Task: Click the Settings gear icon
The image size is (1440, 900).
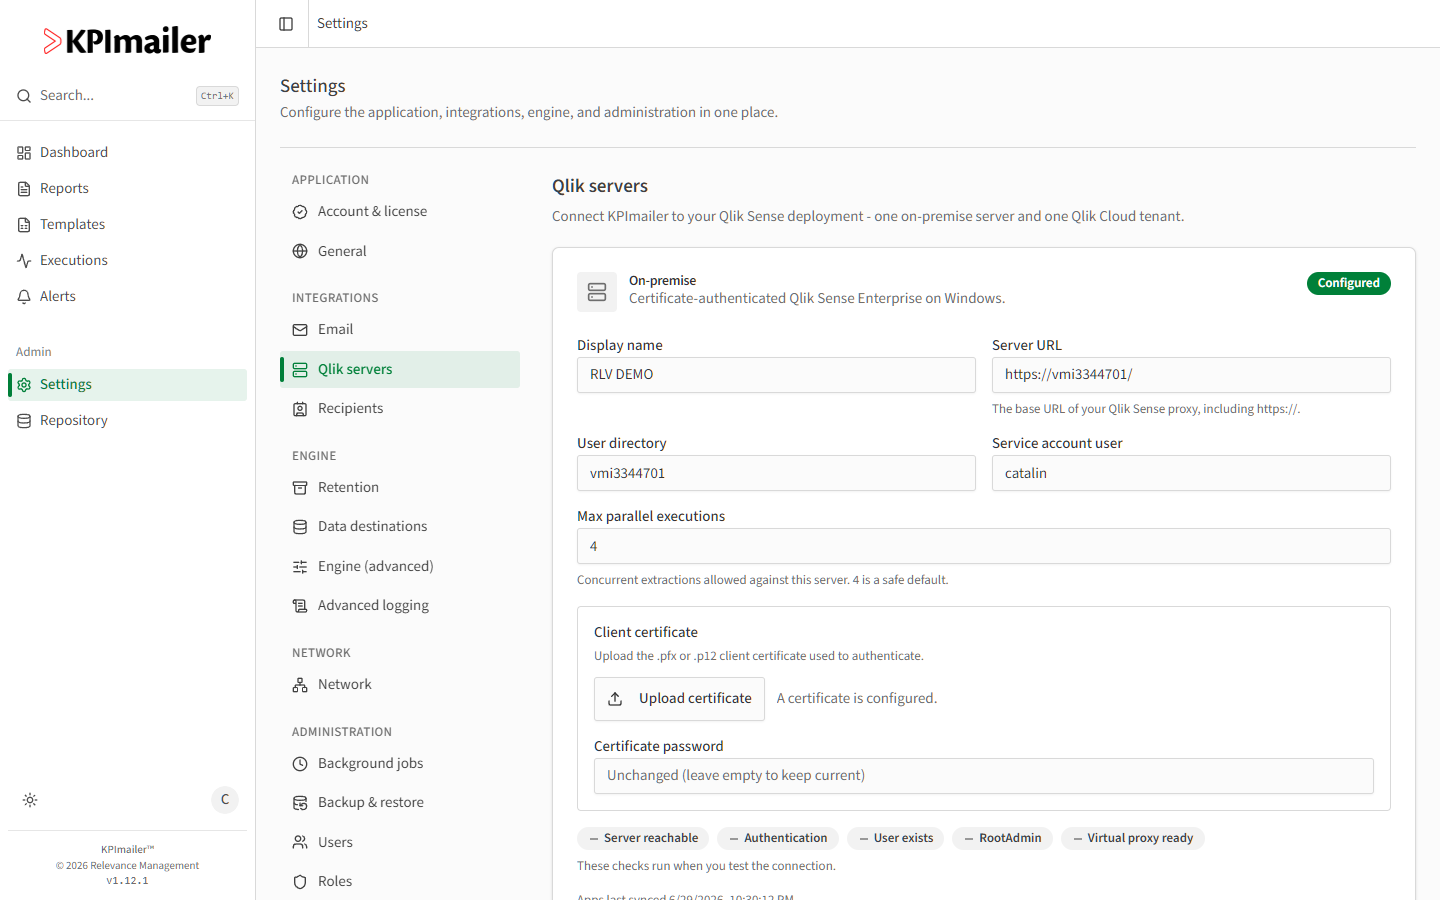Action: [x=24, y=385]
